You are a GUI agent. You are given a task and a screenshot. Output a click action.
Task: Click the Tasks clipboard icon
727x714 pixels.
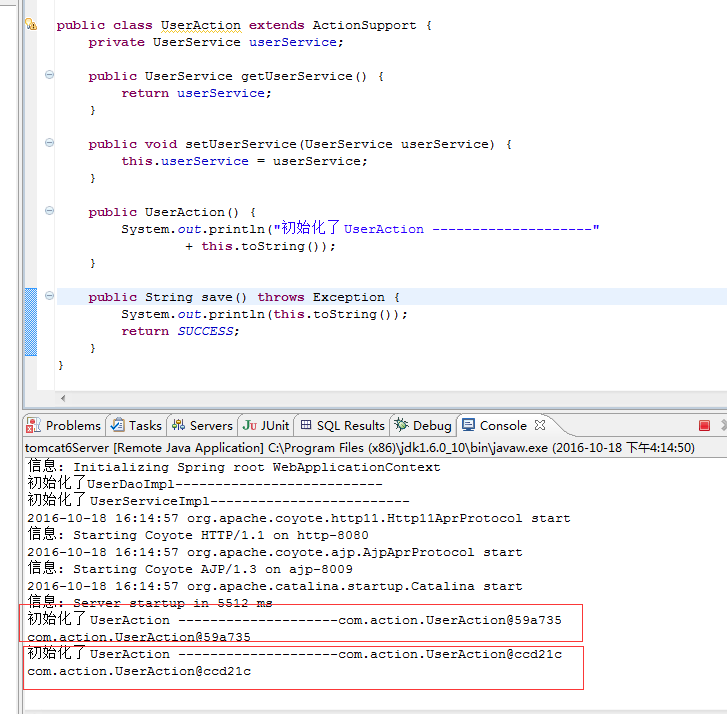(x=118, y=425)
